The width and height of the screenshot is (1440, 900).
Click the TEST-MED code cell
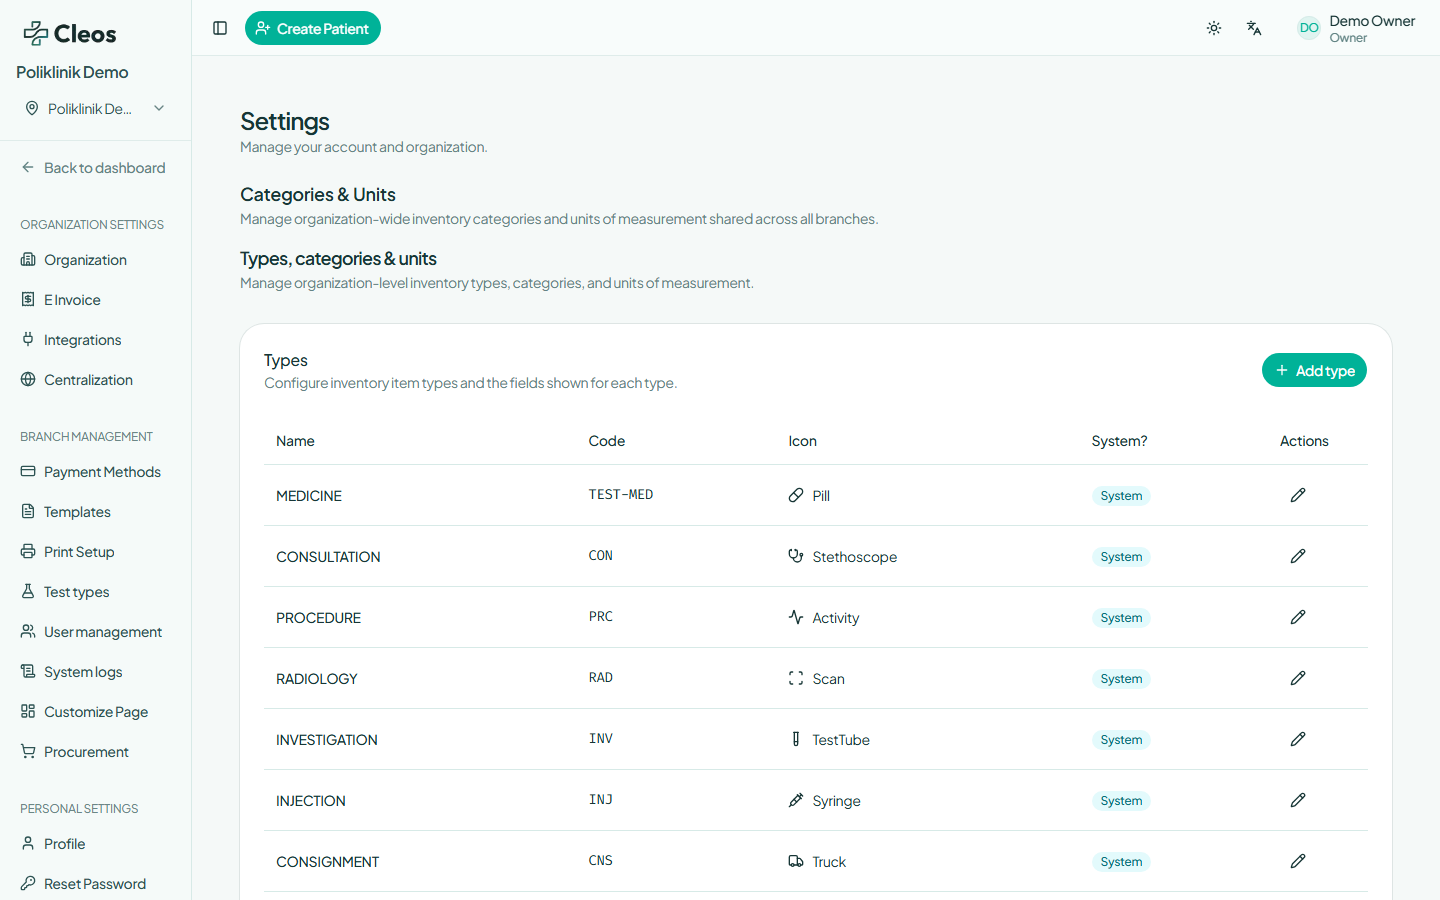pyautogui.click(x=621, y=495)
